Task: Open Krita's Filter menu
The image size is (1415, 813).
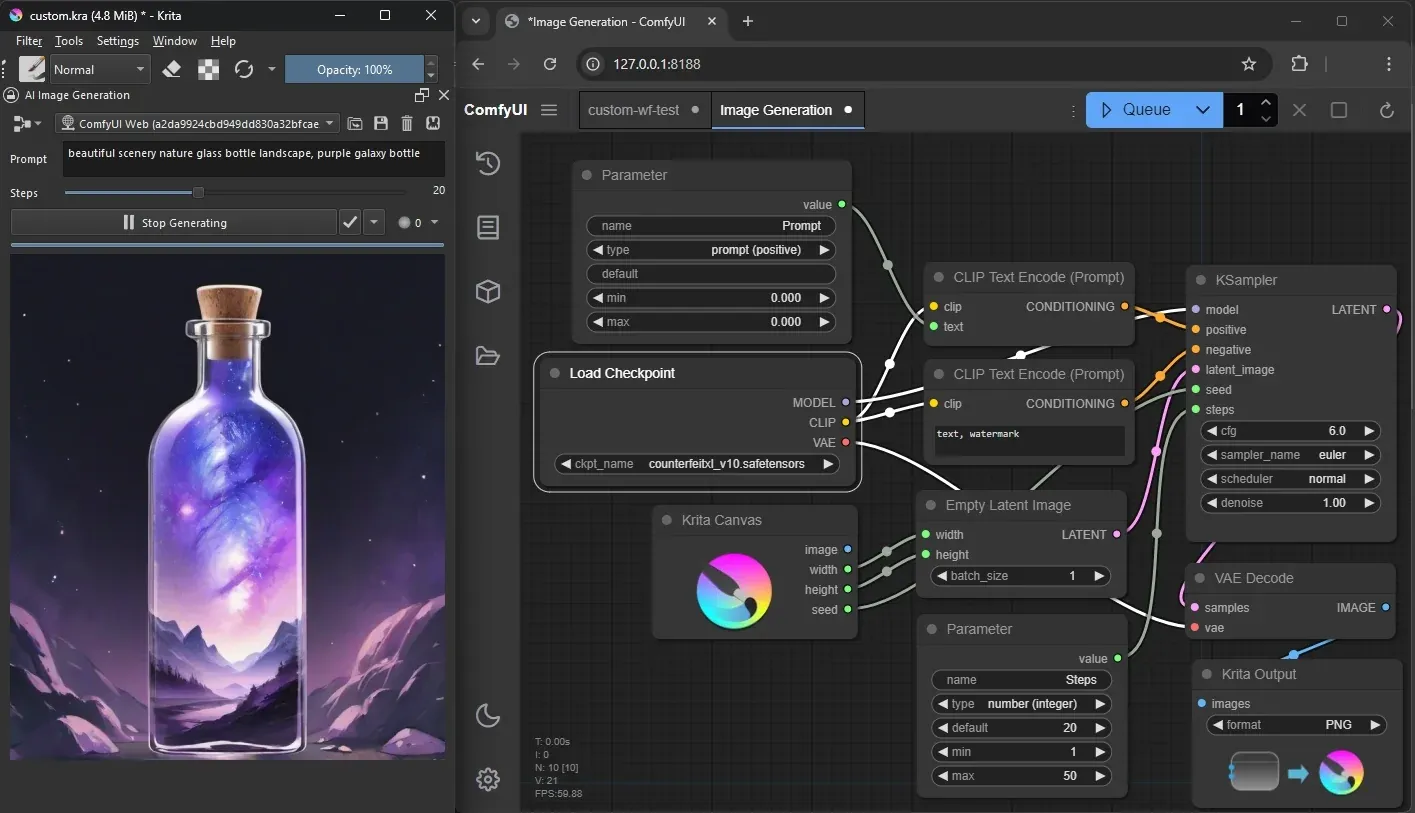Action: click(x=29, y=41)
